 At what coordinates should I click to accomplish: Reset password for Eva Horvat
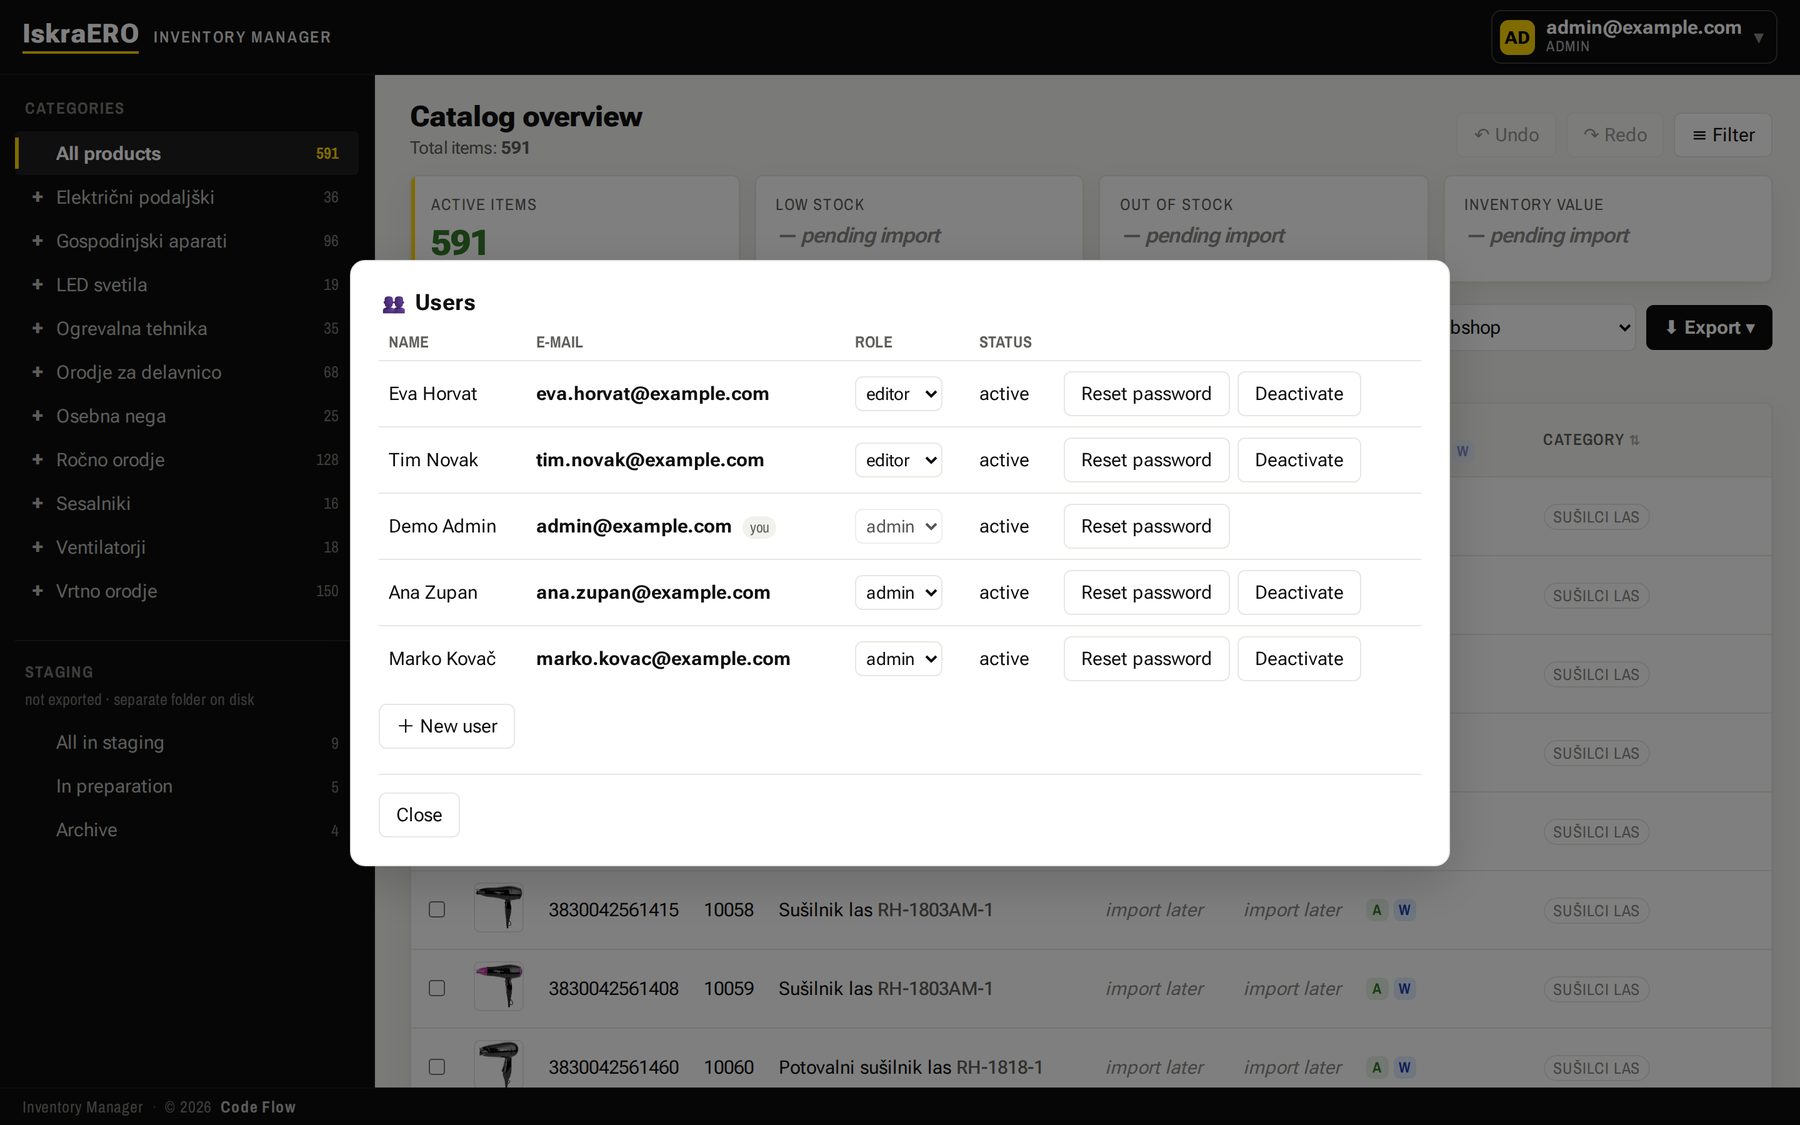point(1146,394)
